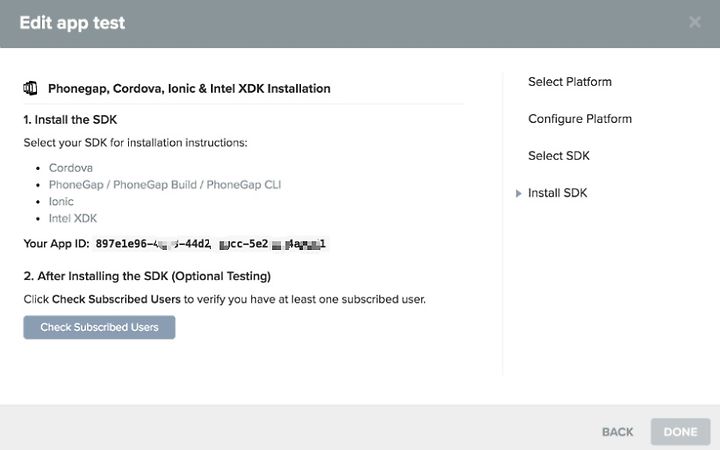Open the Intel XDK installation link
Image resolution: width=720 pixels, height=450 pixels.
pos(73,218)
